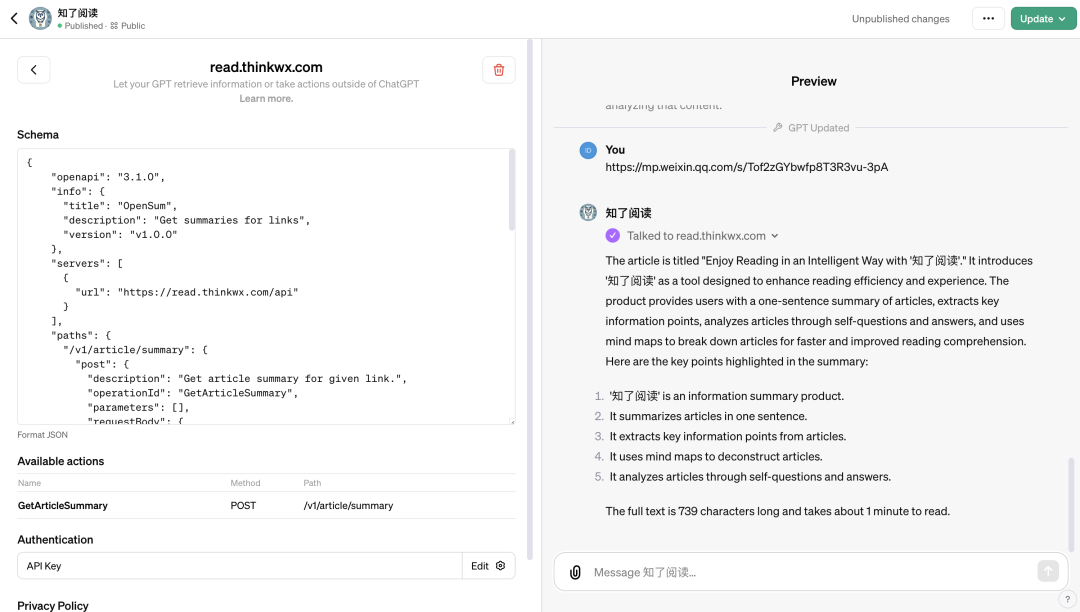This screenshot has width=1080, height=612.
Task: Click the schema editor vertical scrollbar
Action: coord(511,190)
